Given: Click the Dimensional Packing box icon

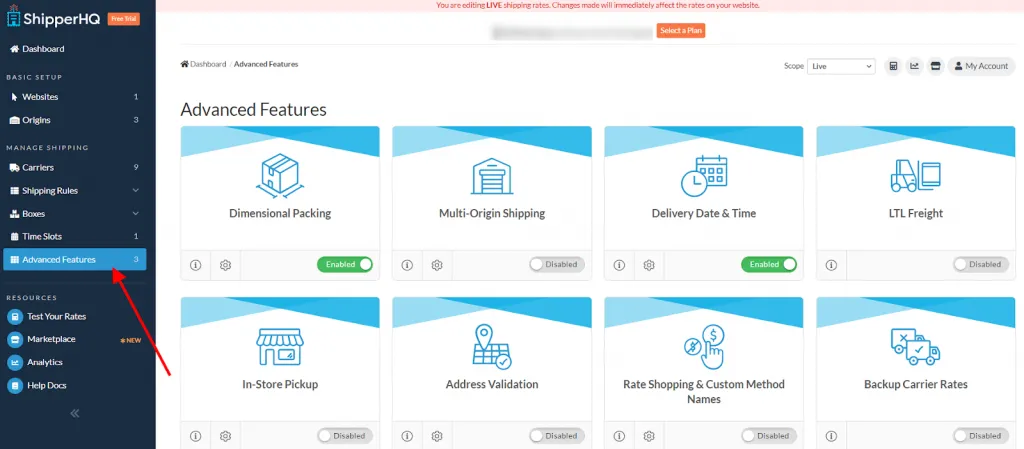Looking at the screenshot, I should [x=280, y=176].
